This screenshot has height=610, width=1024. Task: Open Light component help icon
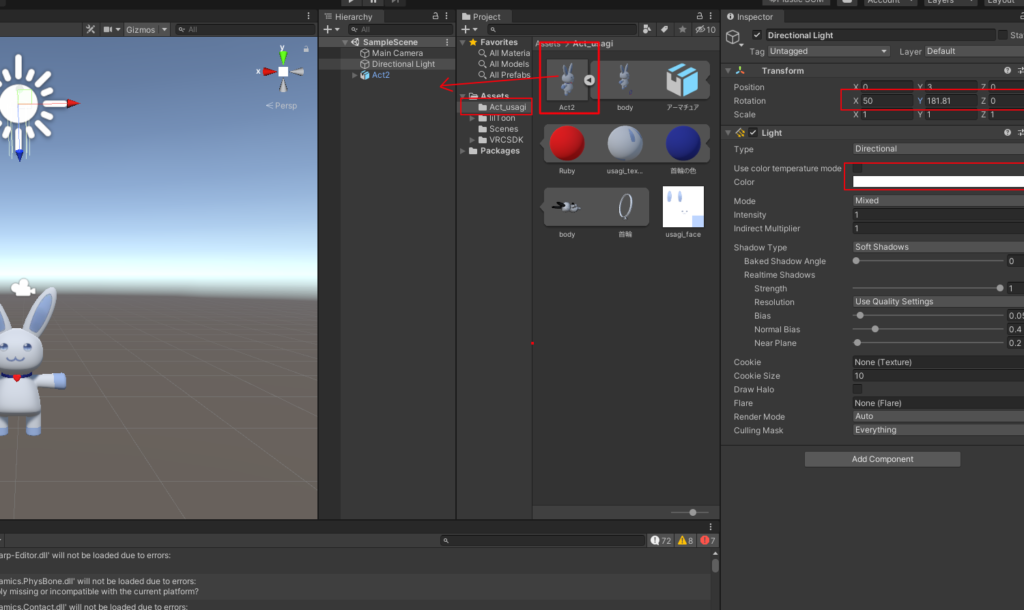[1007, 133]
